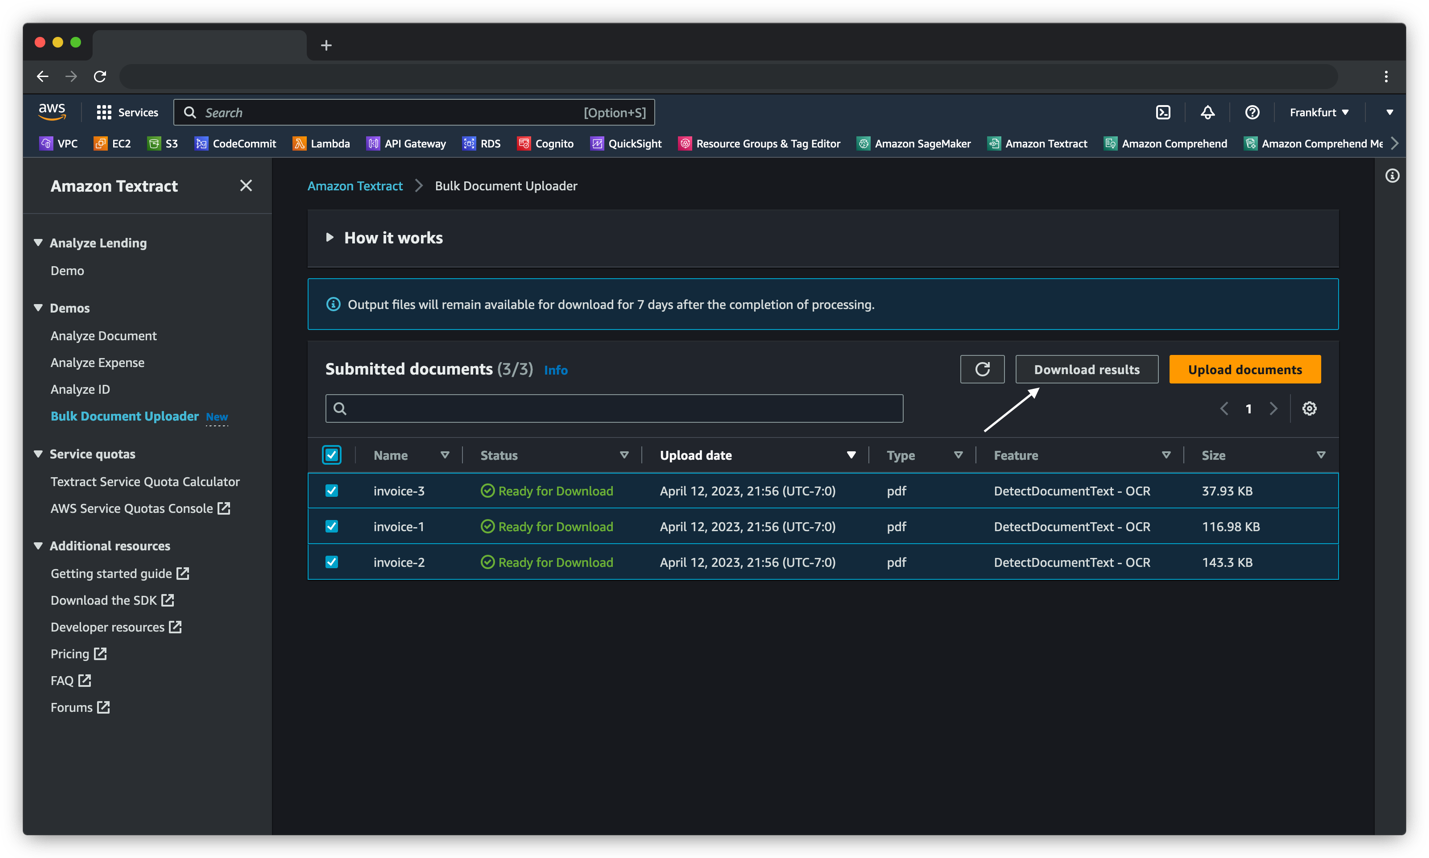Collapse the Service quotas sidebar section

click(39, 454)
